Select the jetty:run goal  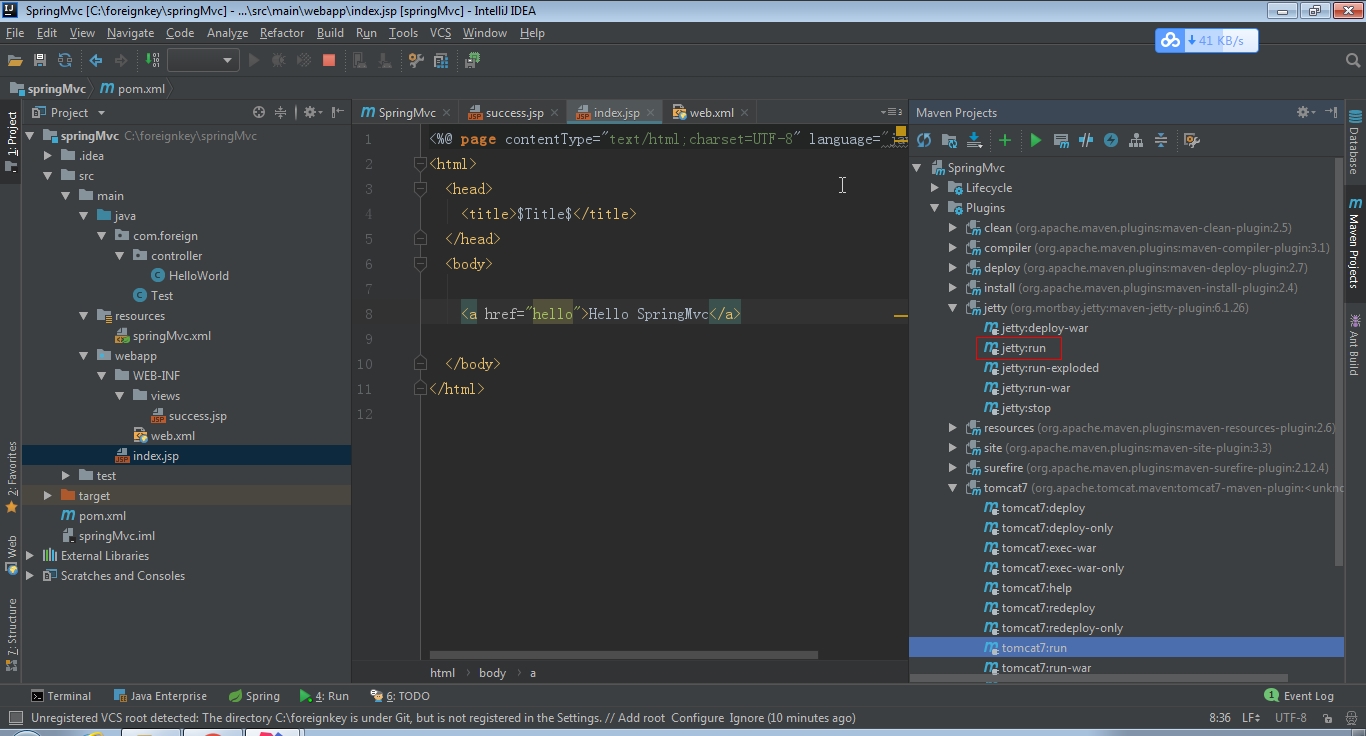(1023, 348)
